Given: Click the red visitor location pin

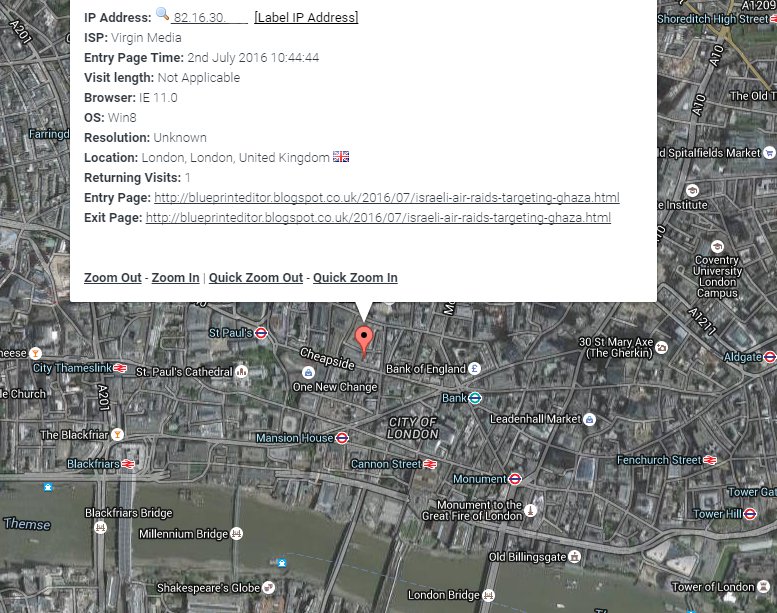Looking at the screenshot, I should pos(364,341).
